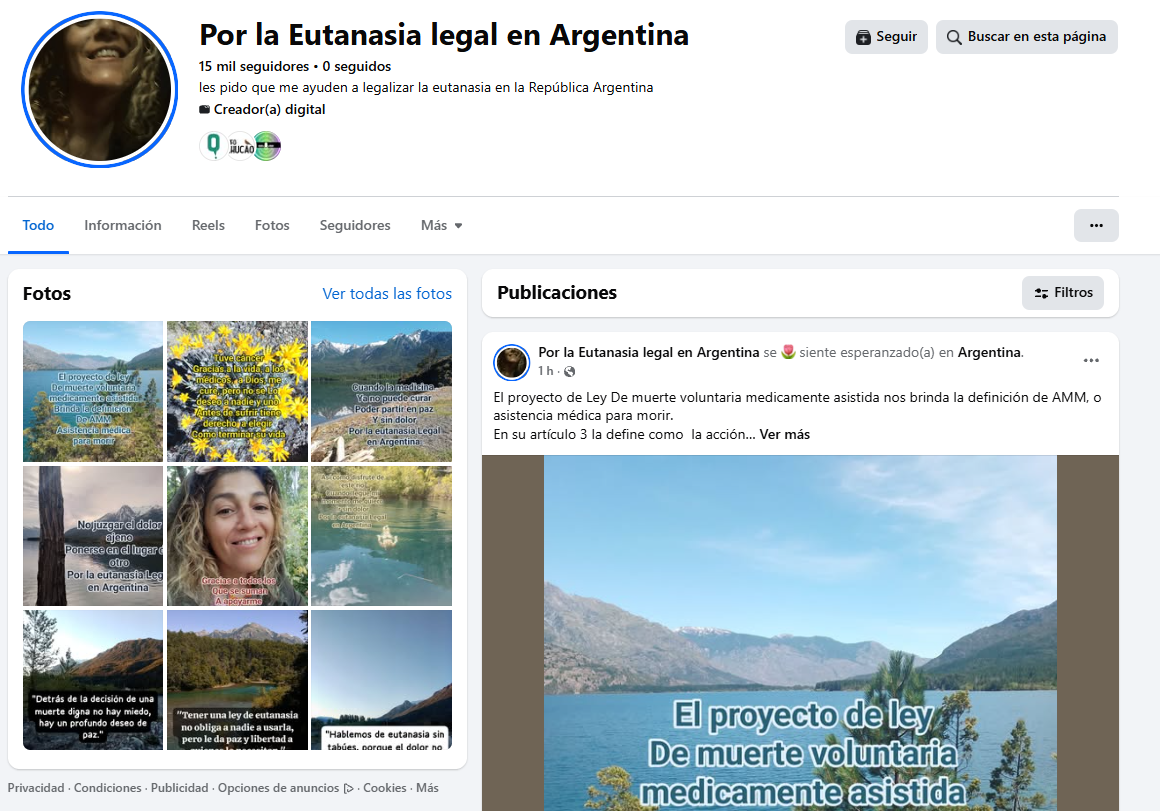Click the tulip feeling emoji in post
1160x811 pixels.
click(788, 352)
